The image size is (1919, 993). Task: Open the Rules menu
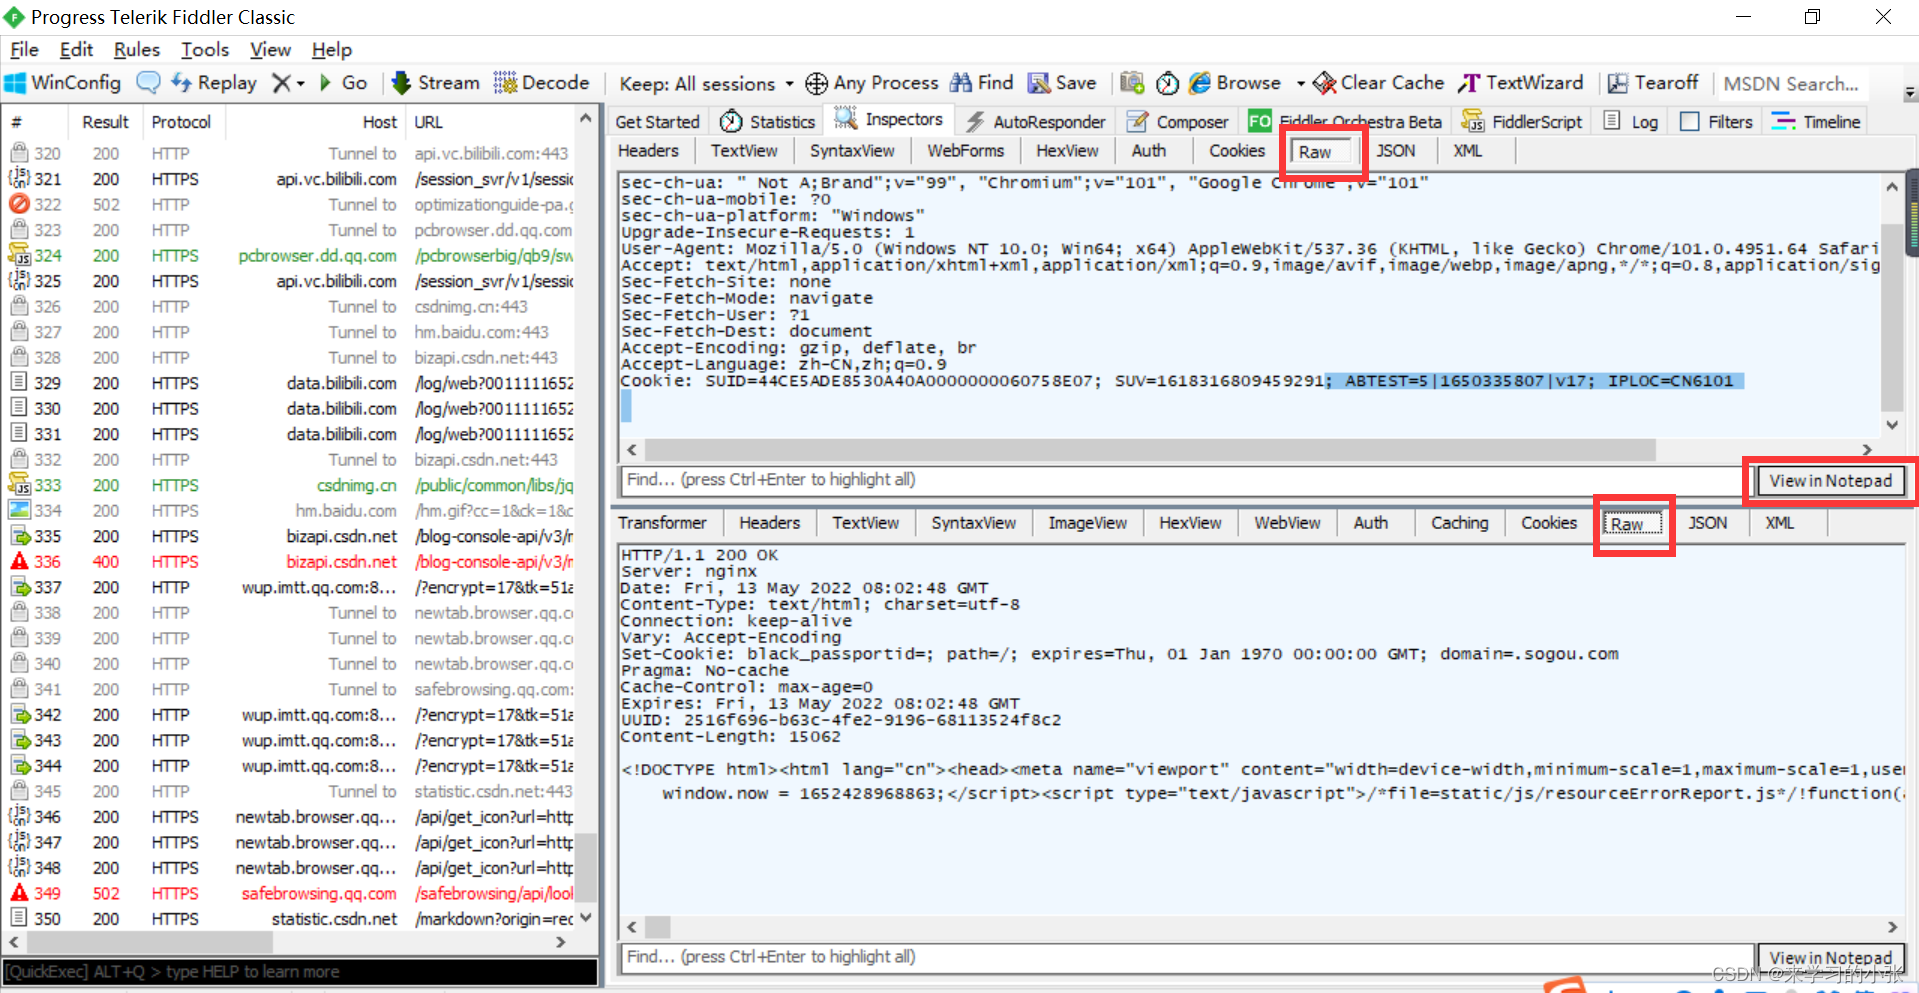click(136, 50)
